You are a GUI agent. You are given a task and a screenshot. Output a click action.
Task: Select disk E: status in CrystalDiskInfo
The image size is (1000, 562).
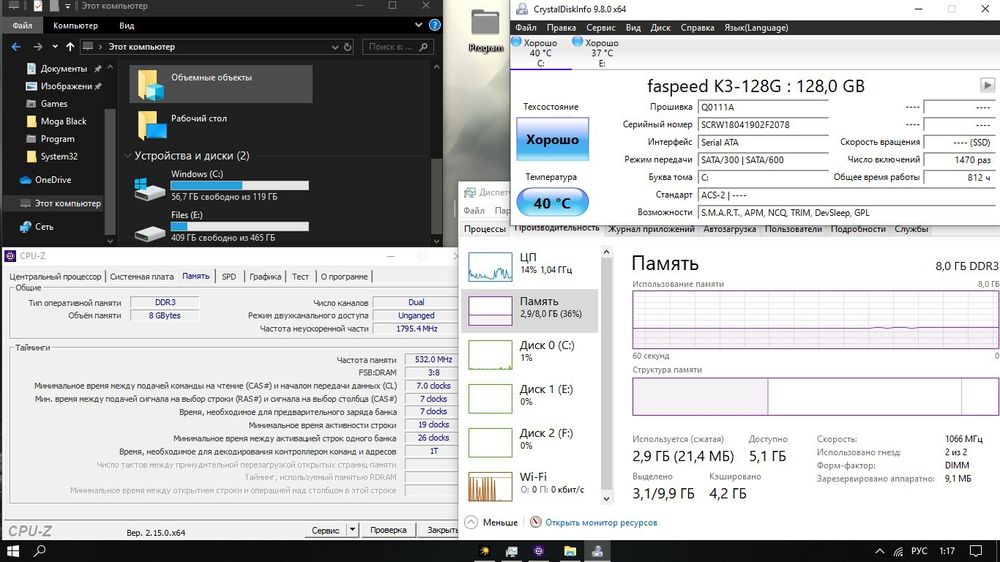(601, 52)
